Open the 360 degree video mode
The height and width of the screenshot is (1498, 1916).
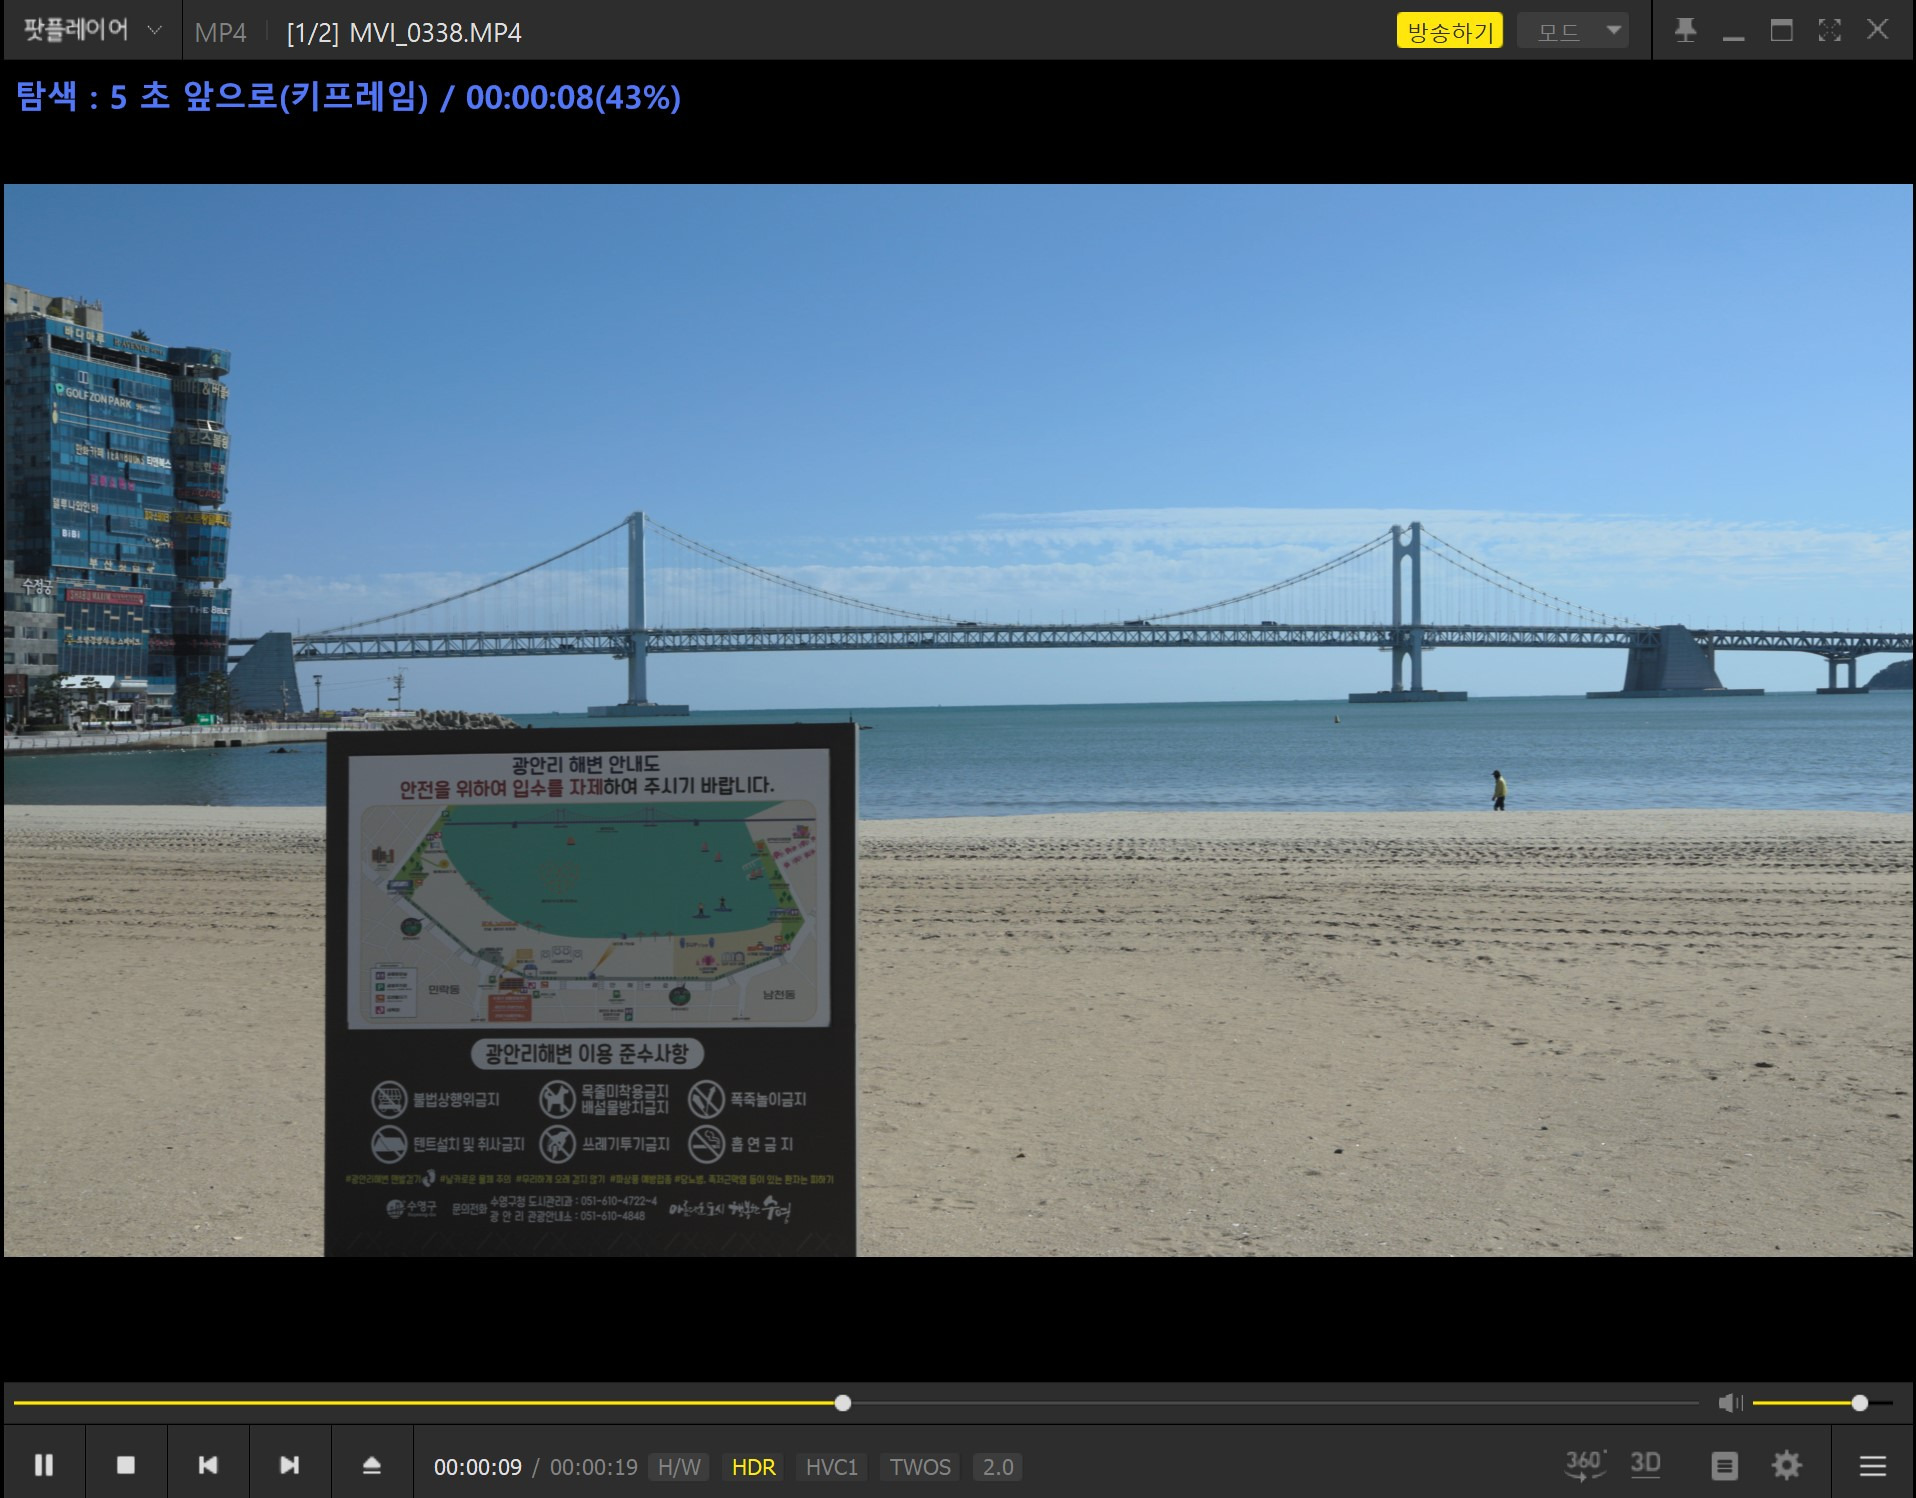[1585, 1465]
